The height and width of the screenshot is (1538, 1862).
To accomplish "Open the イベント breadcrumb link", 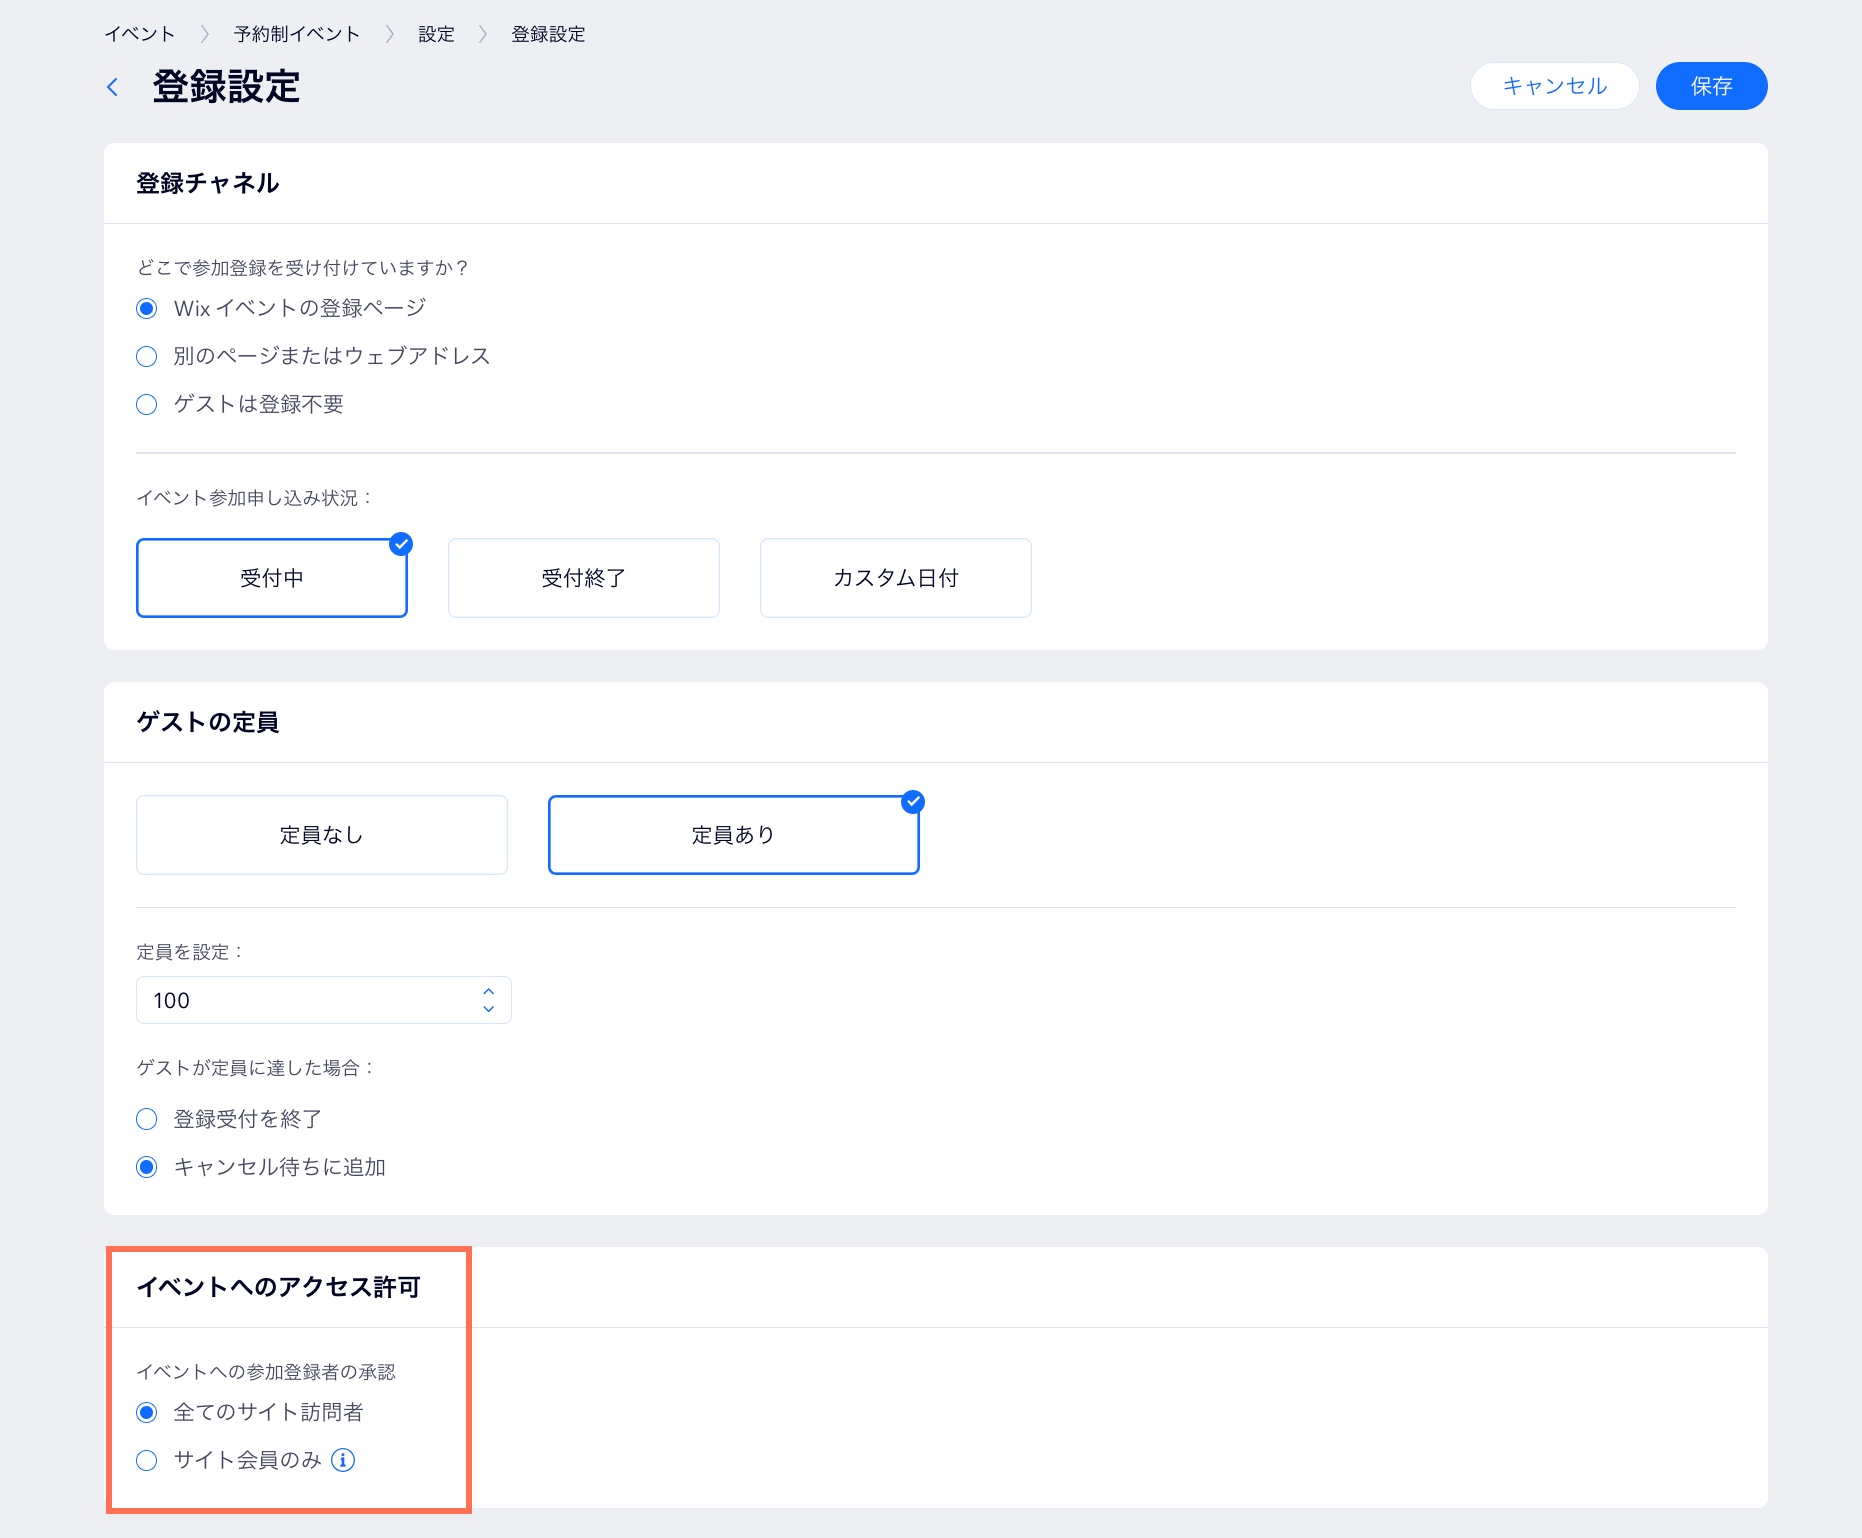I will pos(140,34).
